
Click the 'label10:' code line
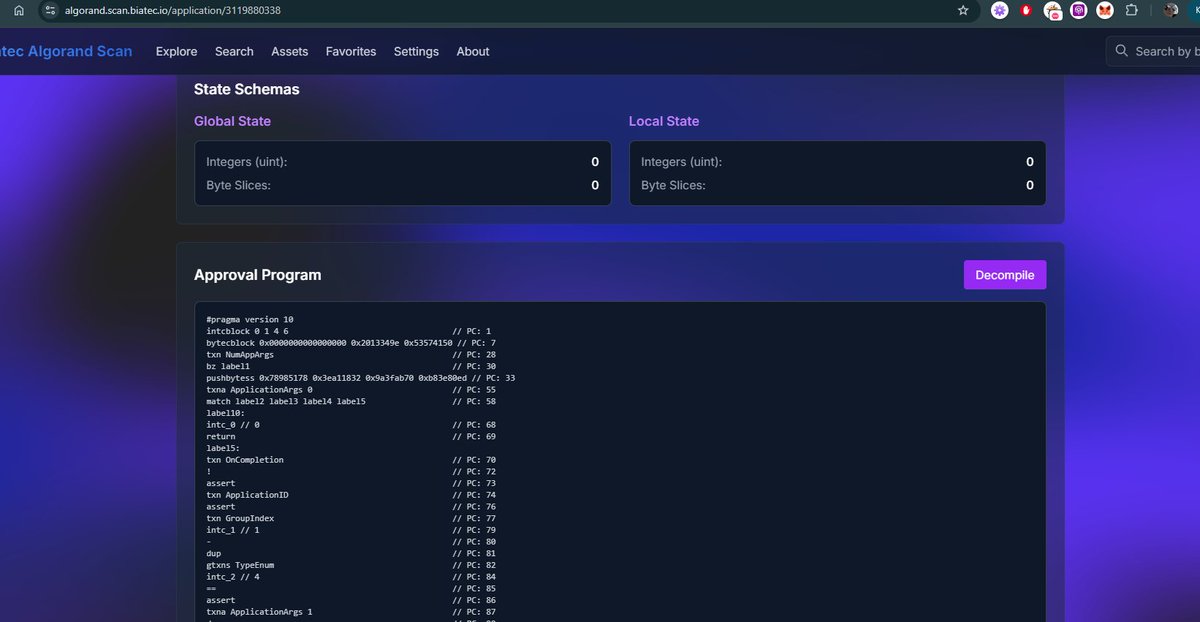point(226,413)
